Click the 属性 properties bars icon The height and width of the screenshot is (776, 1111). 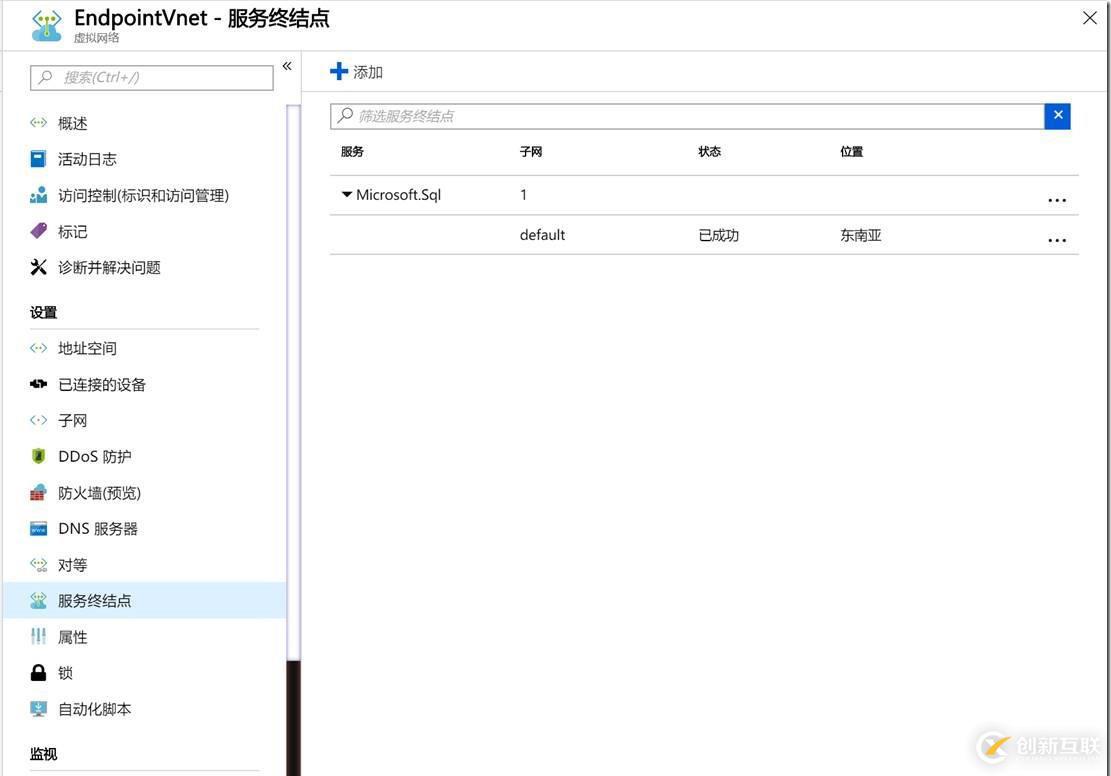(x=38, y=636)
